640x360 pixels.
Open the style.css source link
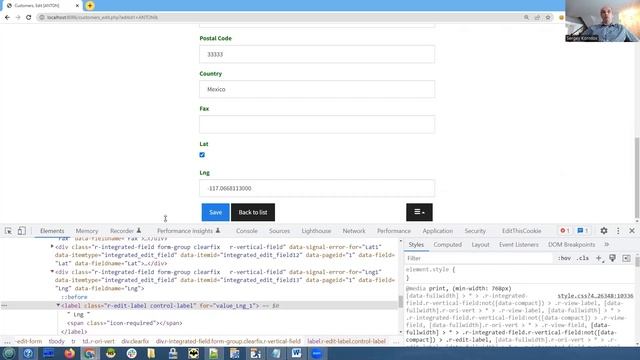coord(595,296)
